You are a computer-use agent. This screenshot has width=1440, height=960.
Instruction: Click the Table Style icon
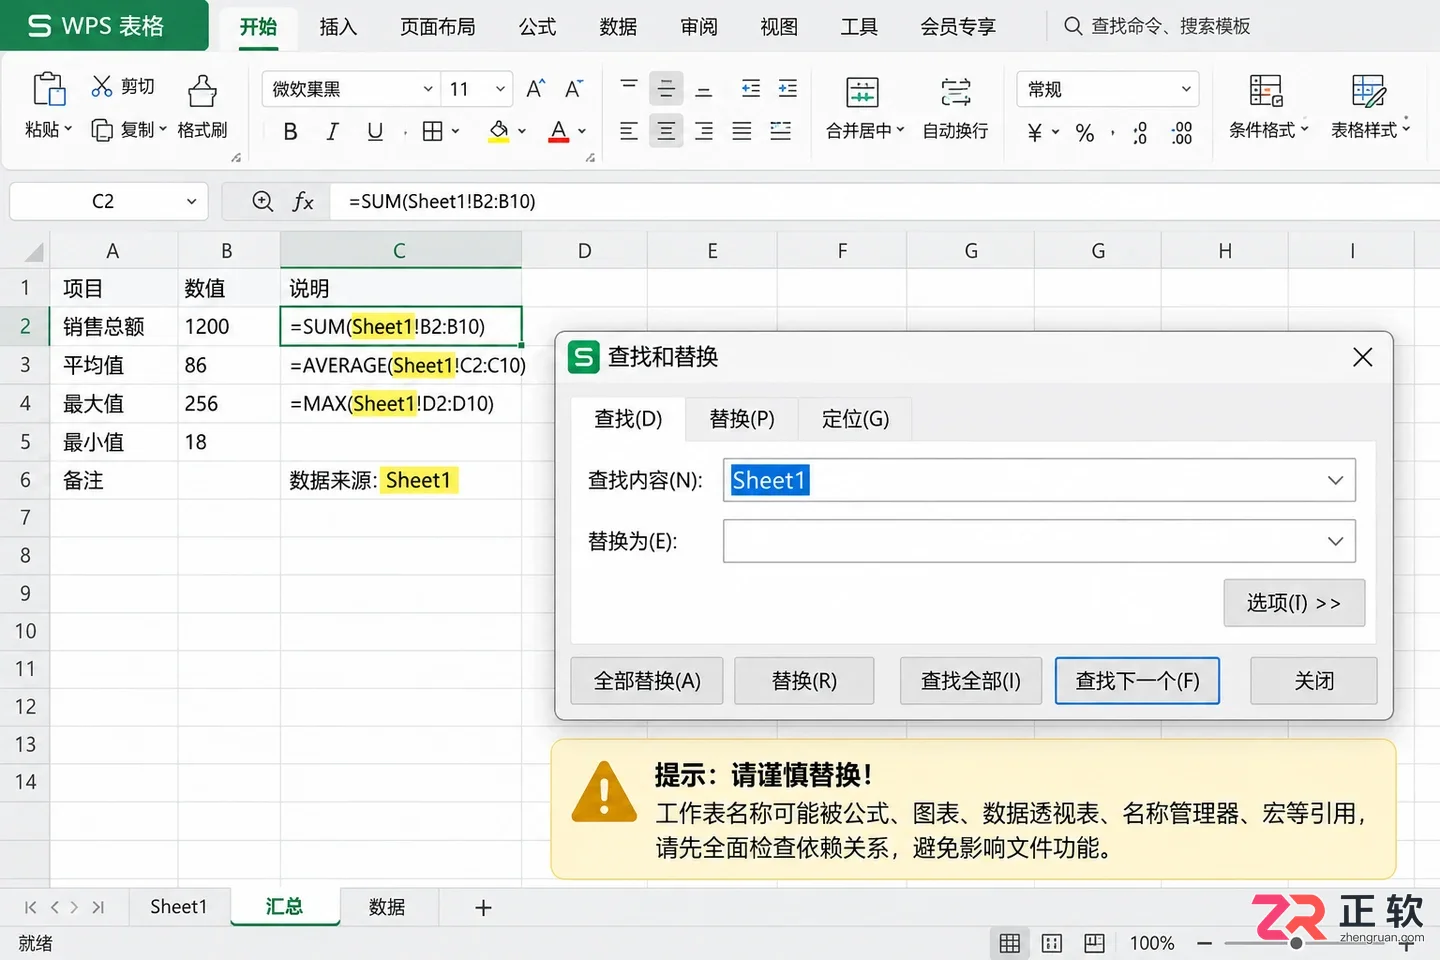point(1368,91)
